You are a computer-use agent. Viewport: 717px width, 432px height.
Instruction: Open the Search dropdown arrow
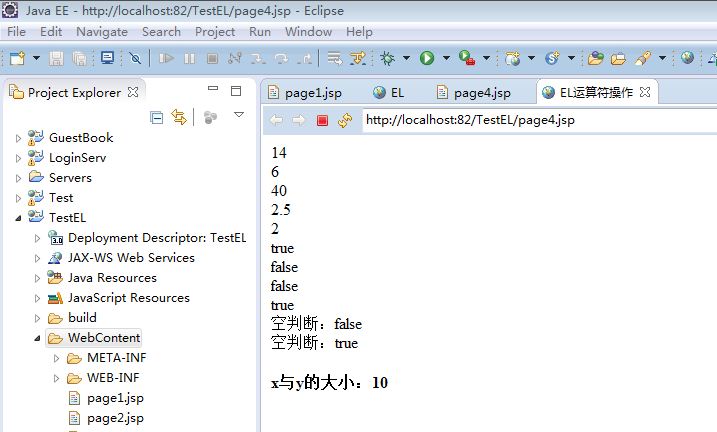tap(662, 59)
